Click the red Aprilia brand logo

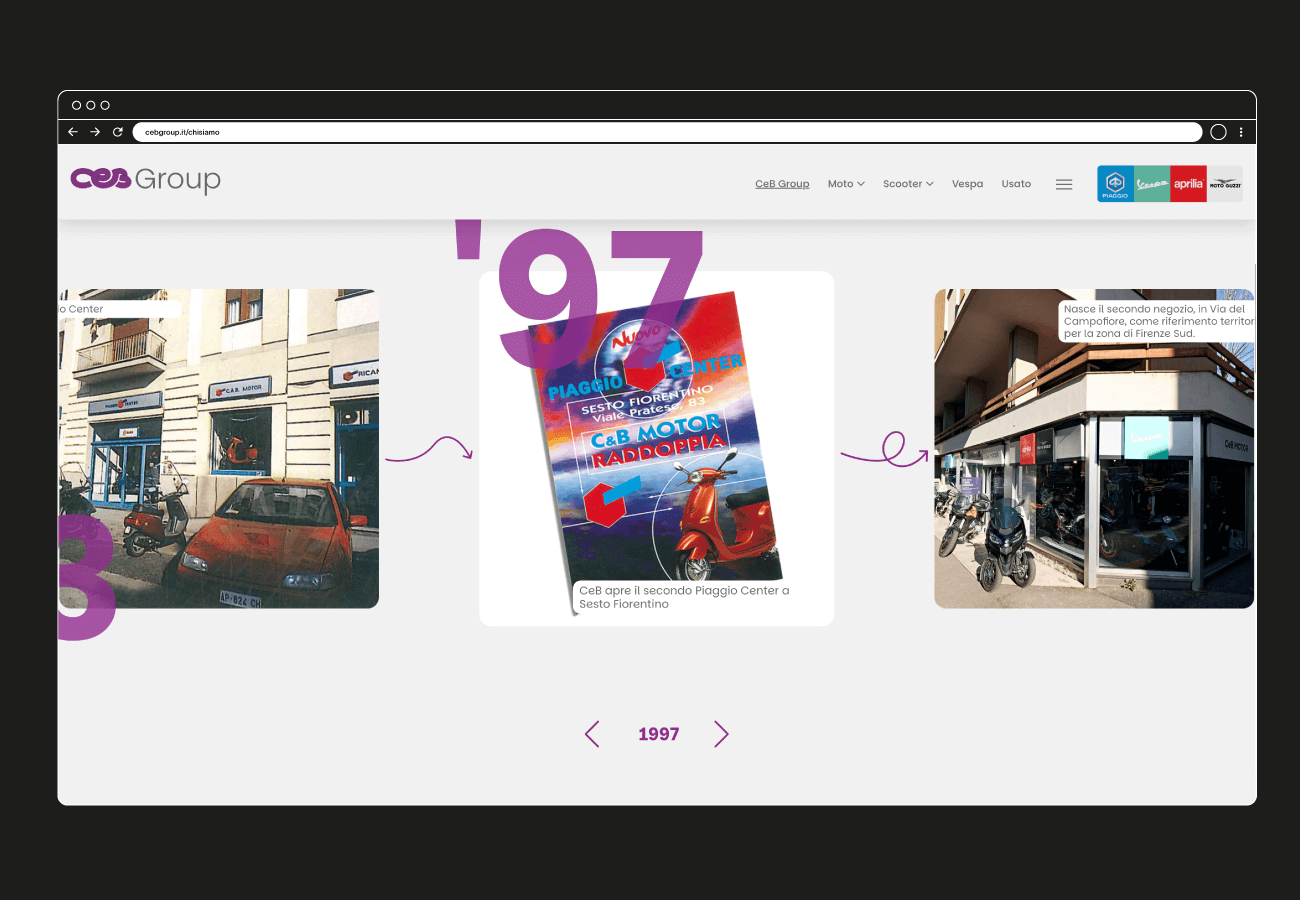pyautogui.click(x=1188, y=184)
